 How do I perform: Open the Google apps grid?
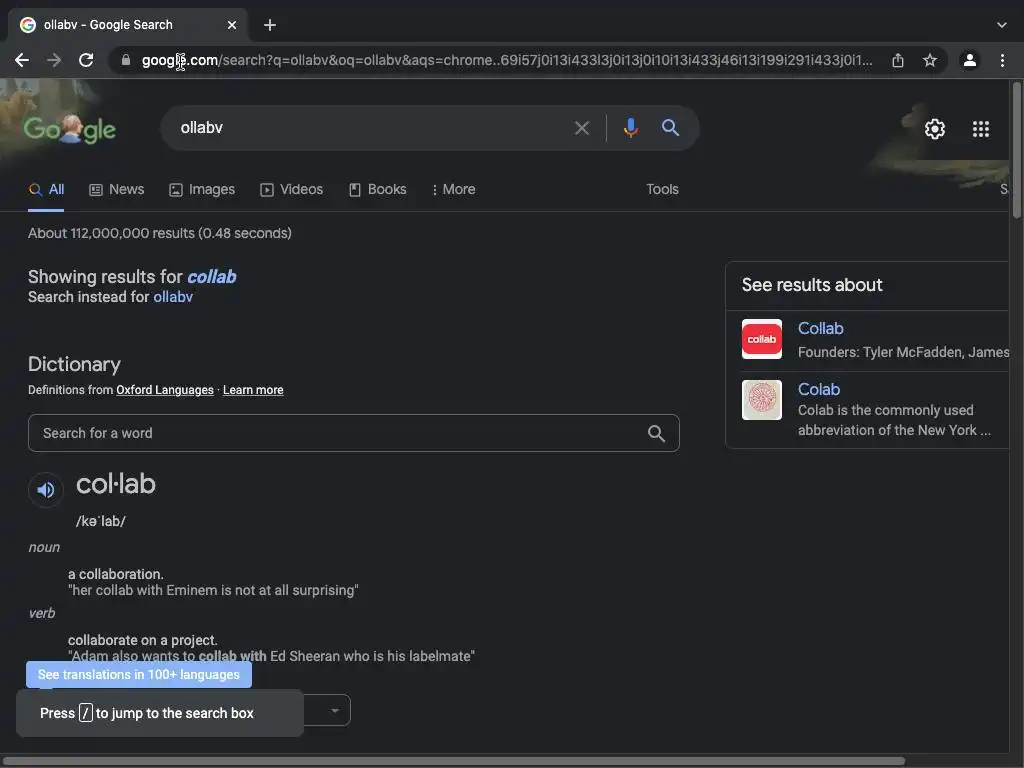click(x=980, y=129)
